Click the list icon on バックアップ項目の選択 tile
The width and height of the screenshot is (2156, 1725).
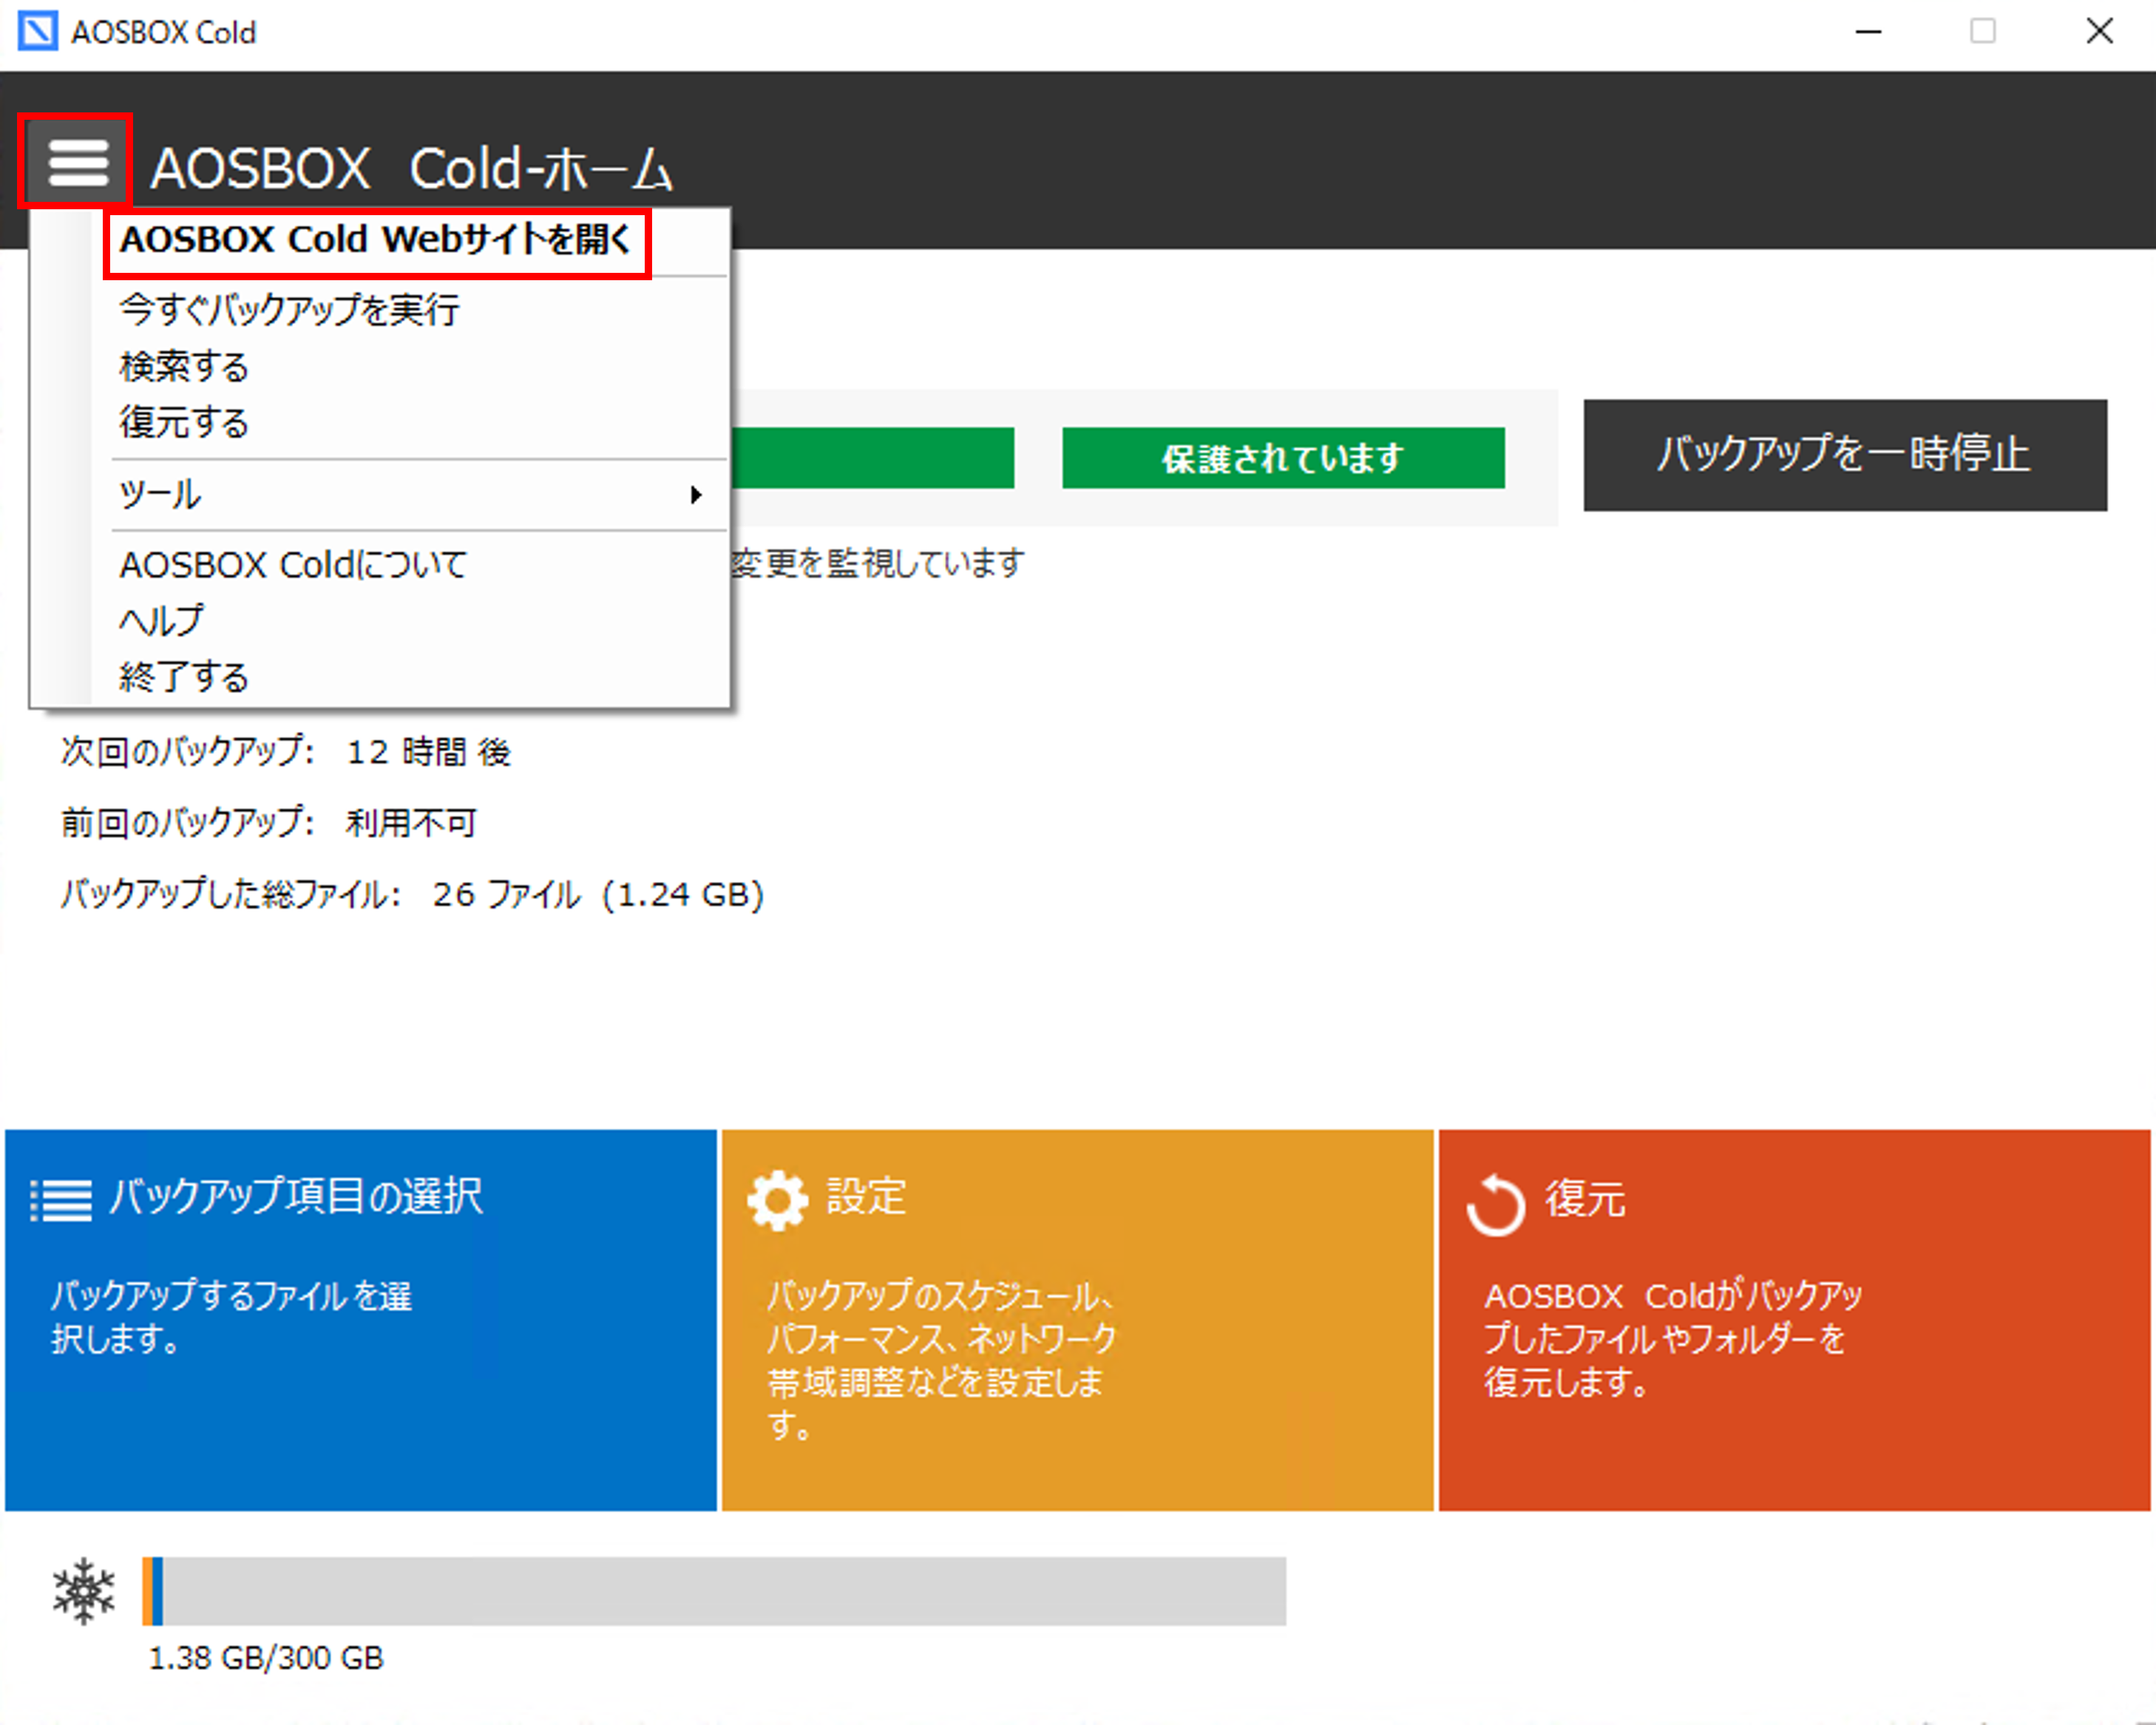[61, 1199]
